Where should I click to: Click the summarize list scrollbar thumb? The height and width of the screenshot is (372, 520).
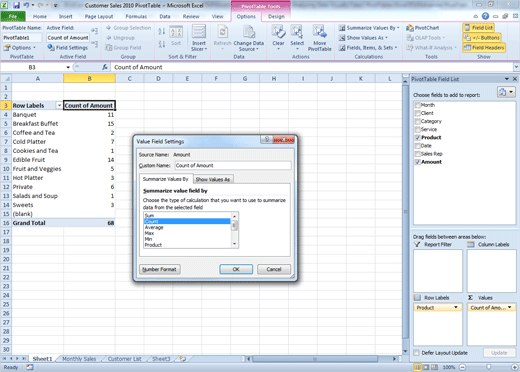234,226
